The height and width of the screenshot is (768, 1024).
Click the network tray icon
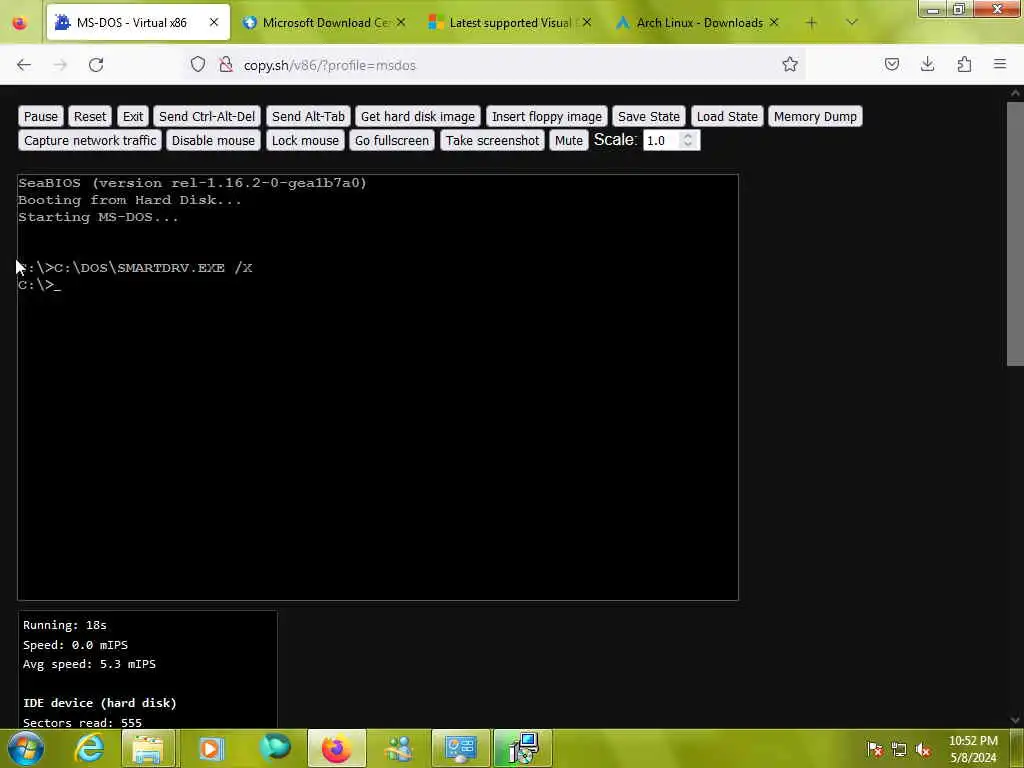tap(899, 749)
